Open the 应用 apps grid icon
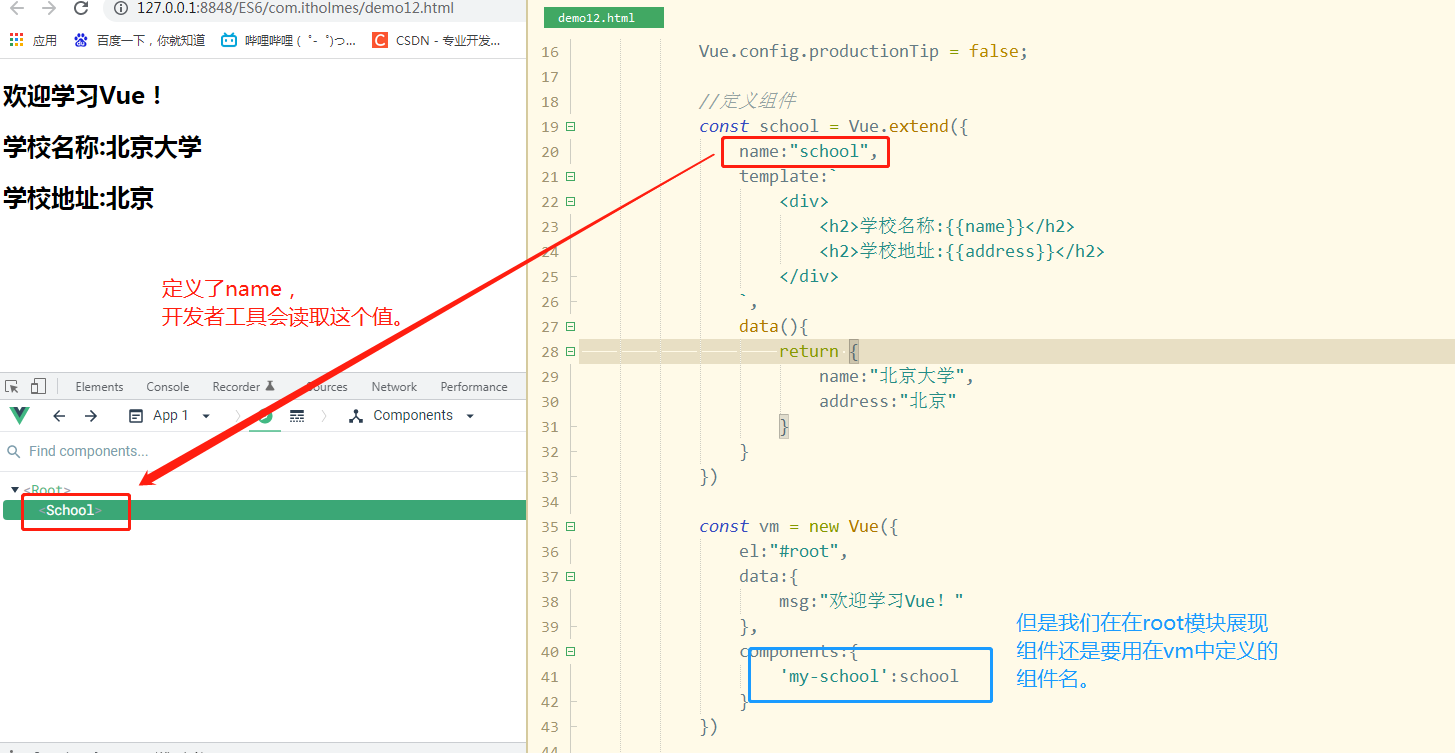This screenshot has height=753, width=1455. coord(16,40)
